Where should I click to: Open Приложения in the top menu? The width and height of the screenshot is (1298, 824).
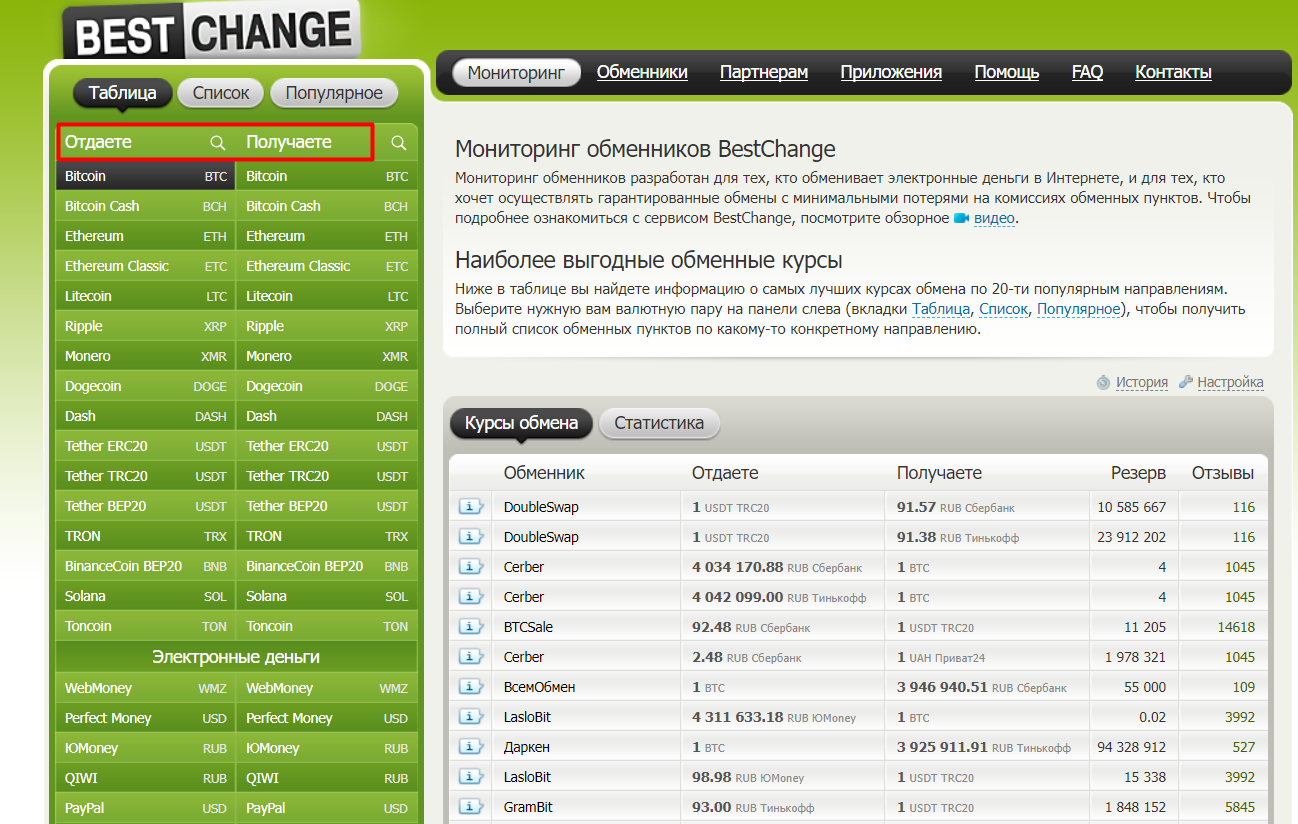click(x=891, y=72)
